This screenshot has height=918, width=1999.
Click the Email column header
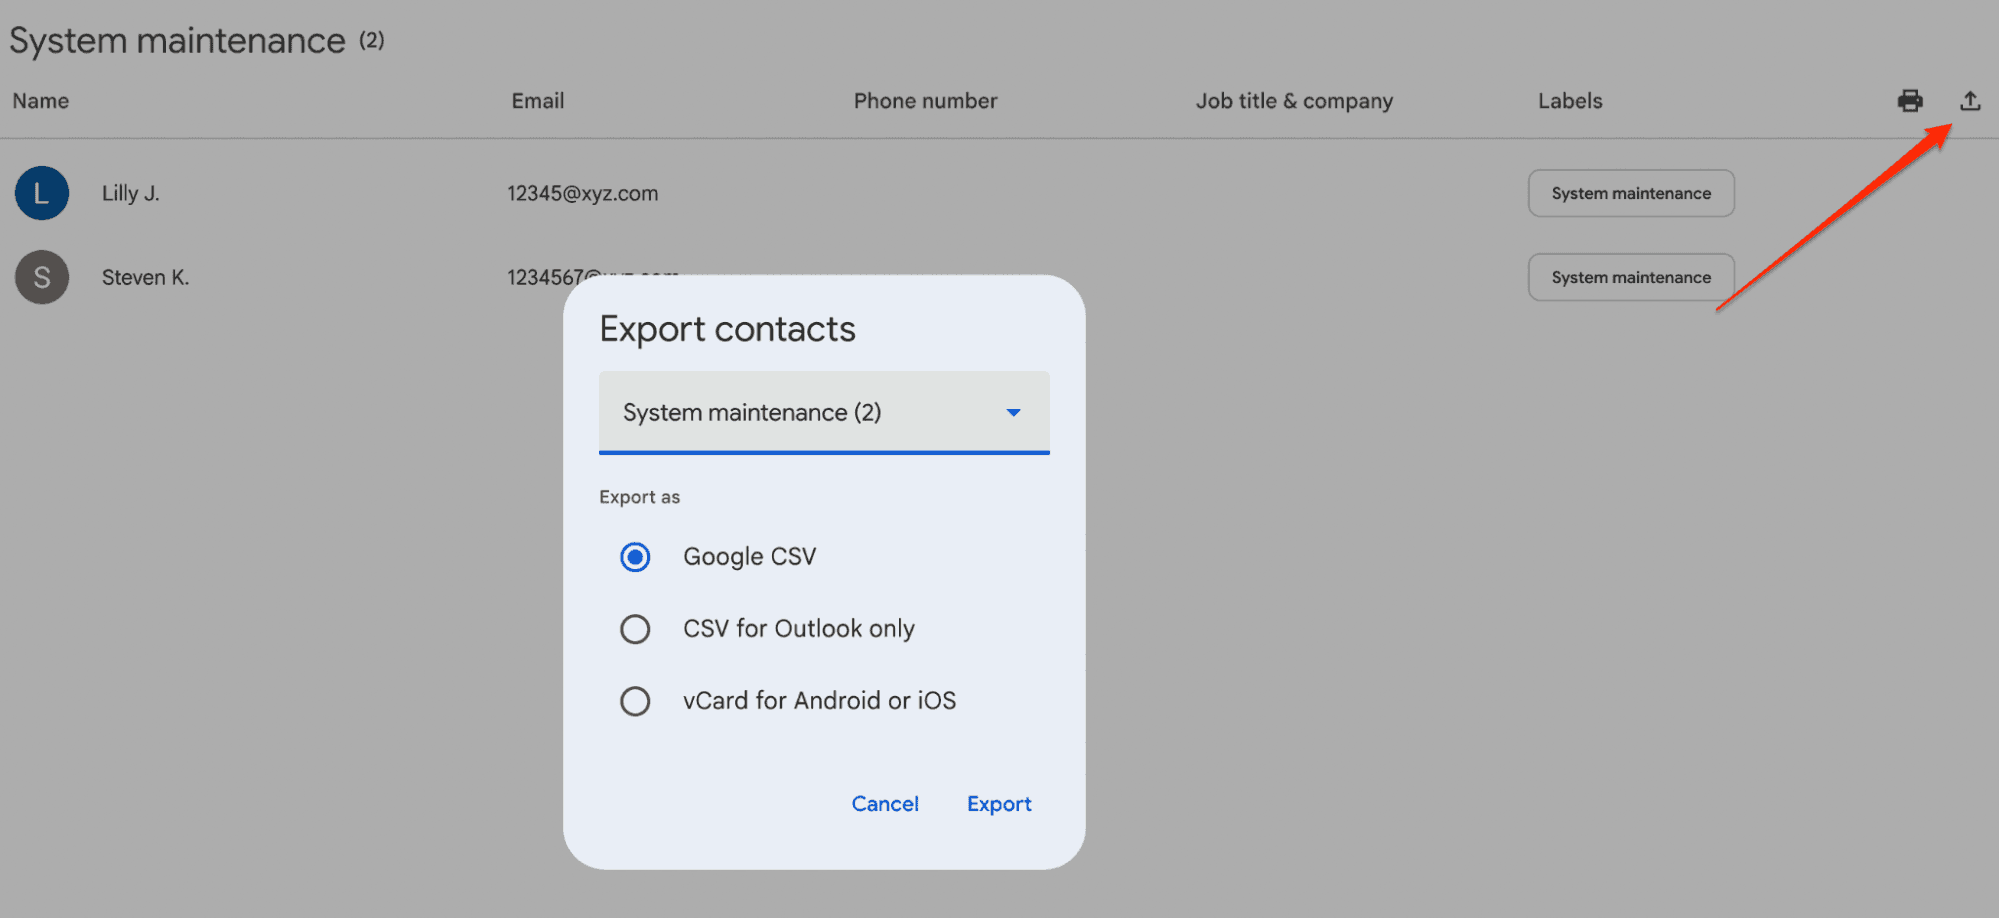coord(537,101)
